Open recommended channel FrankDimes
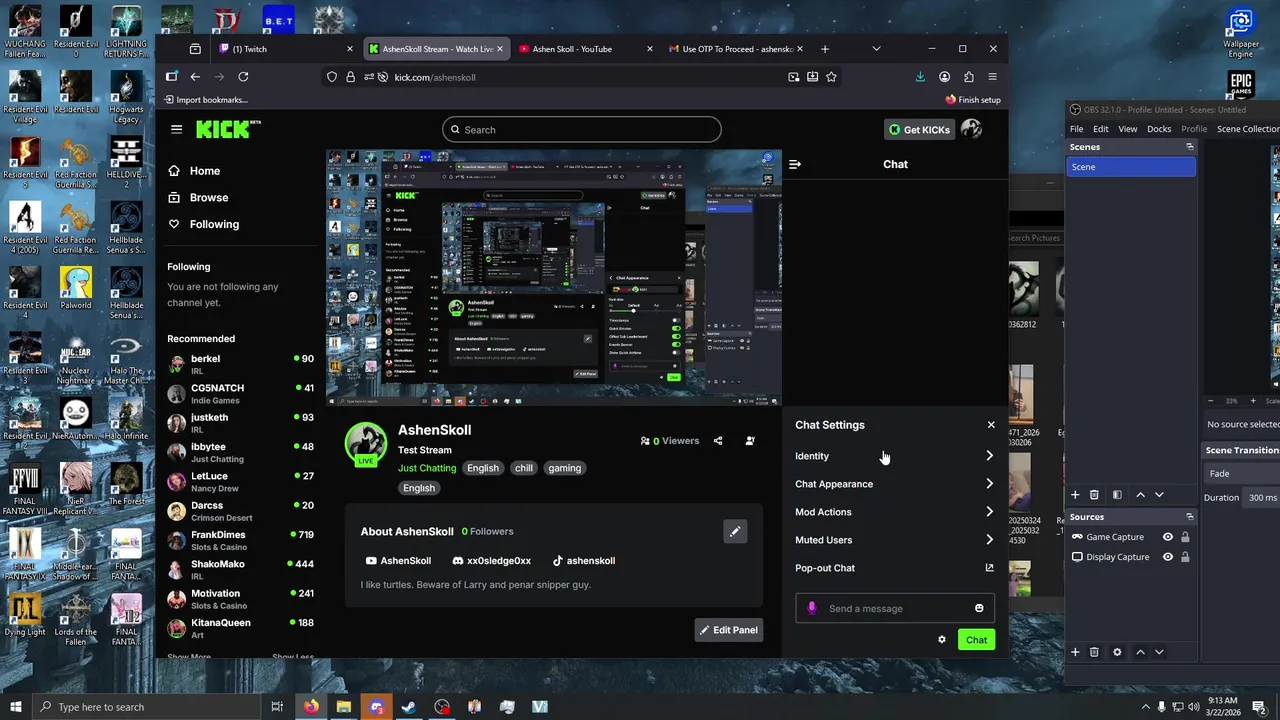Viewport: 1280px width, 720px height. [240, 540]
